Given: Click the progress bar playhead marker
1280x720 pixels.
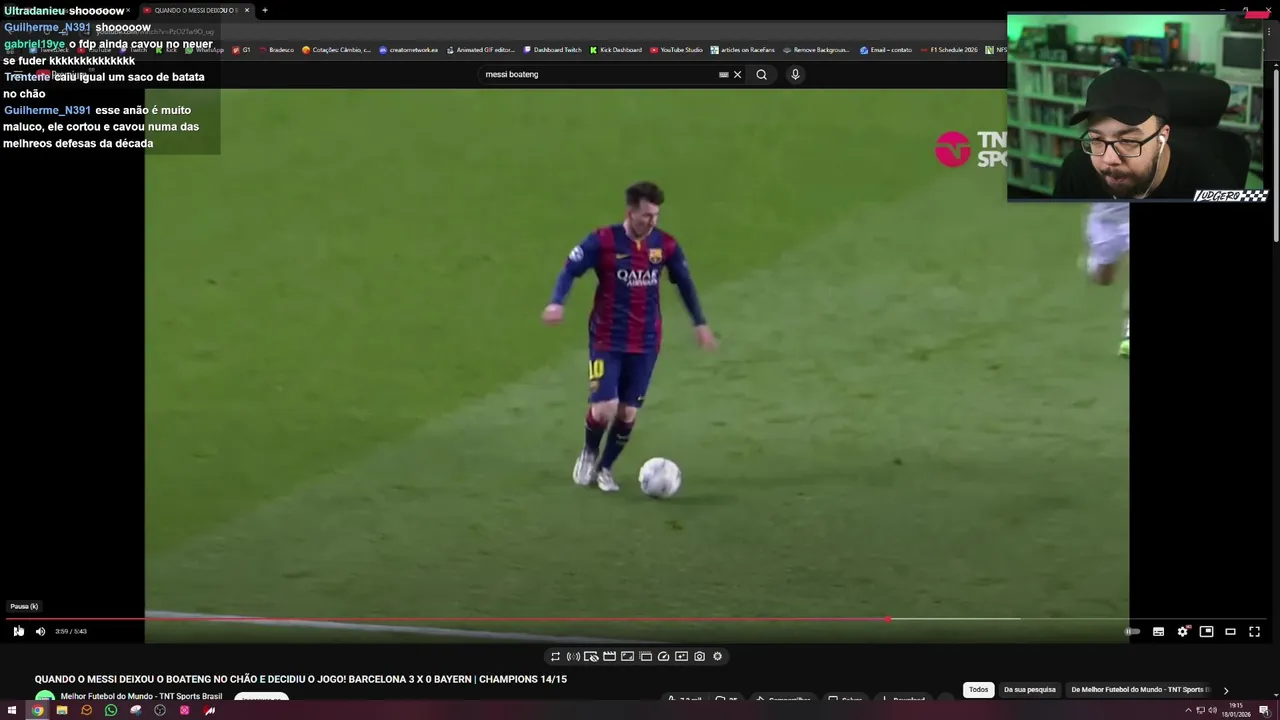Looking at the screenshot, I should [x=888, y=619].
